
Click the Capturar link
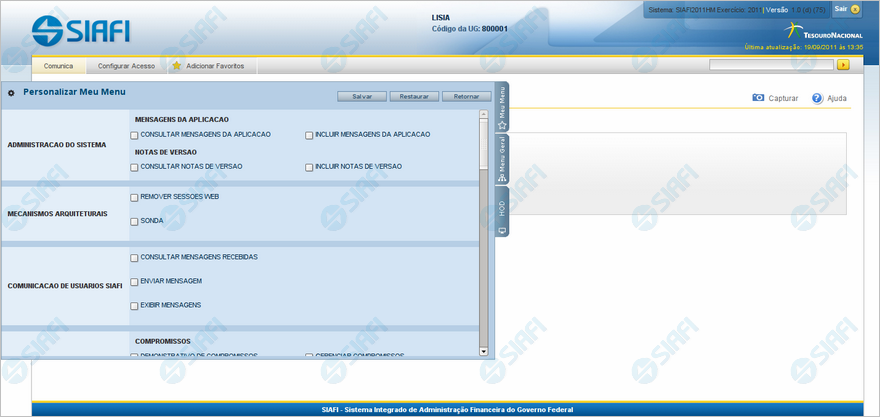pos(783,98)
